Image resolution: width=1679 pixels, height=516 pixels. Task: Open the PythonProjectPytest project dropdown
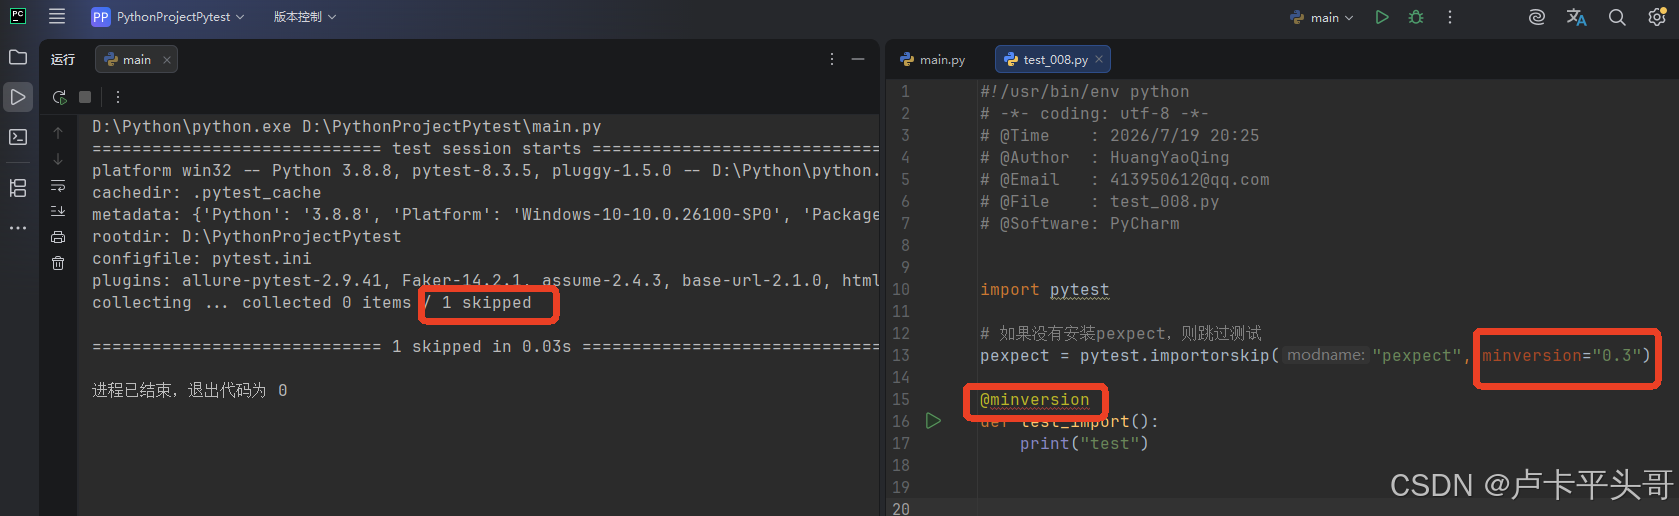[x=168, y=17]
